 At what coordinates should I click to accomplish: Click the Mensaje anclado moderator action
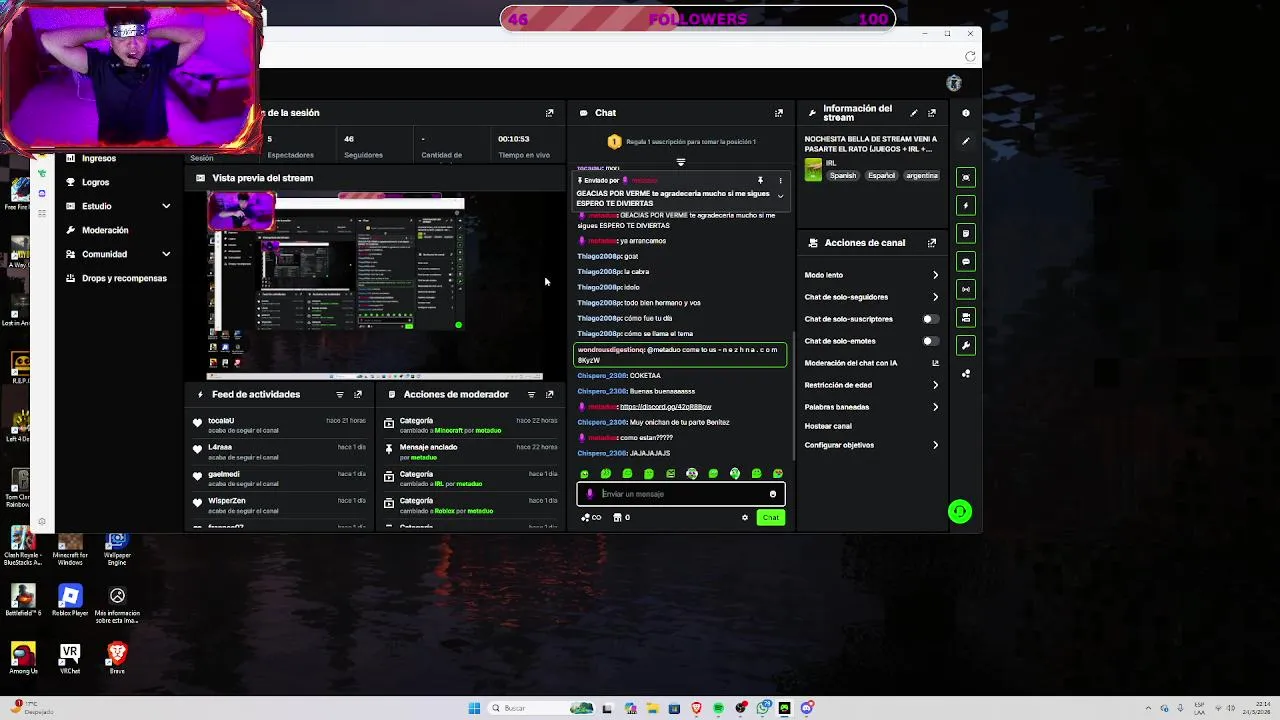pyautogui.click(x=473, y=451)
